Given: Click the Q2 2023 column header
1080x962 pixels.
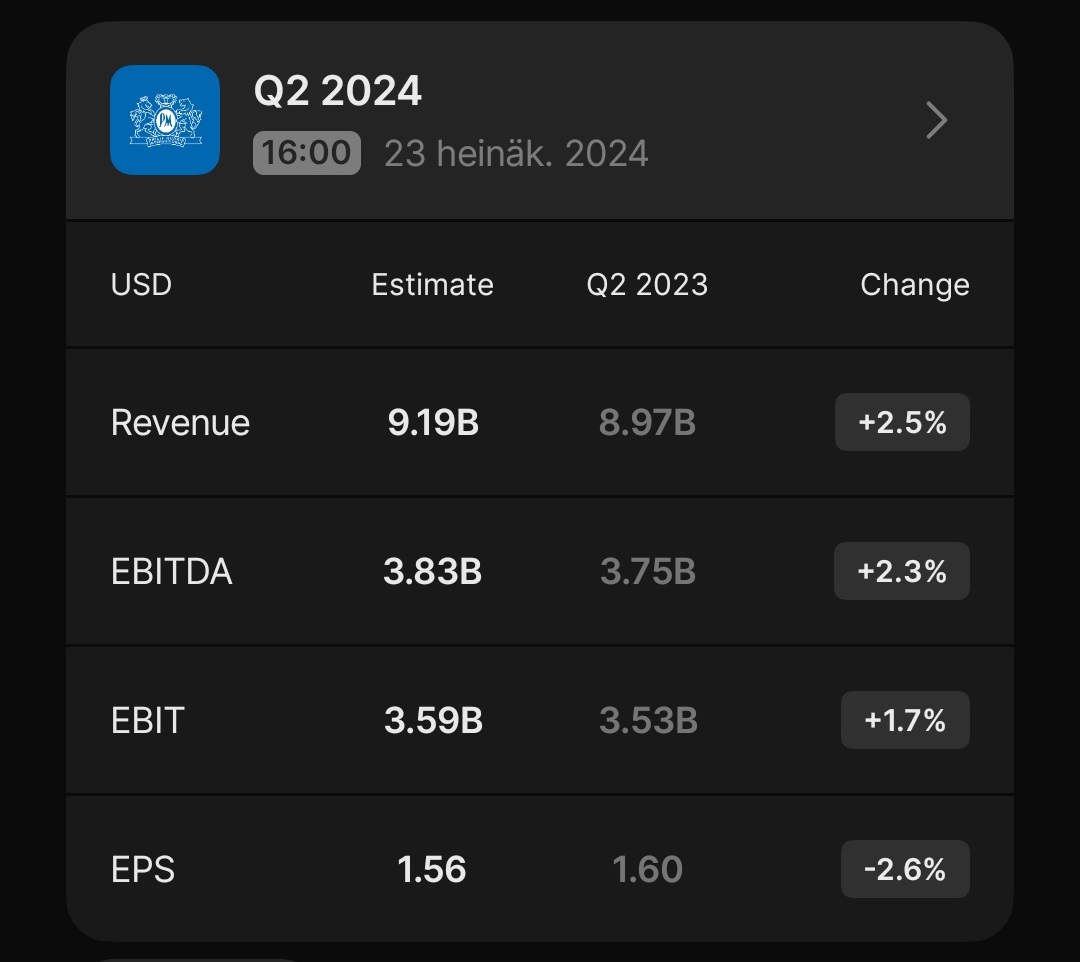Looking at the screenshot, I should coord(647,285).
